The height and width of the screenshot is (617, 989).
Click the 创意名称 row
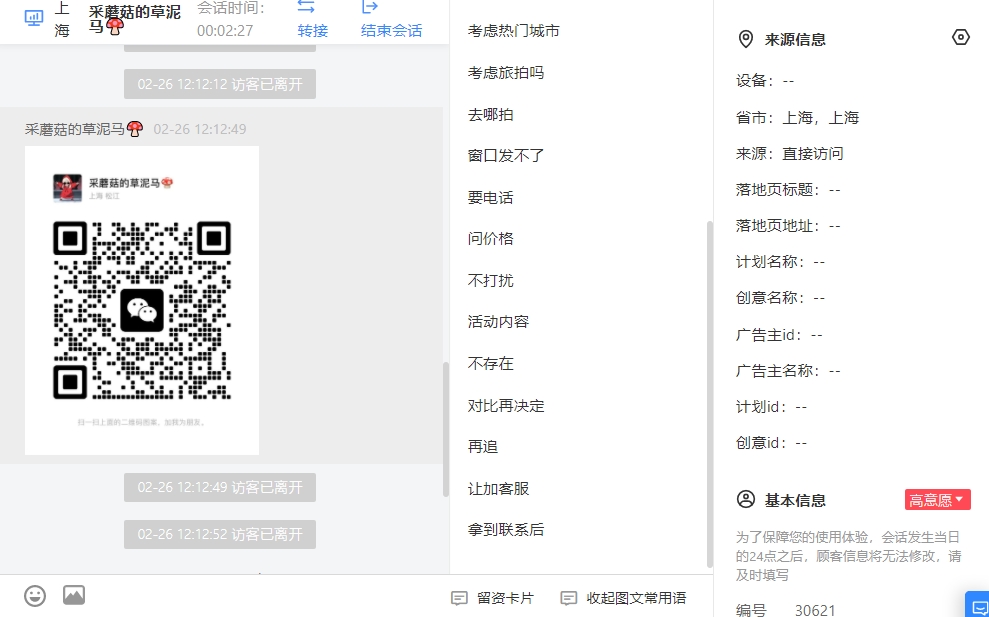tap(780, 297)
